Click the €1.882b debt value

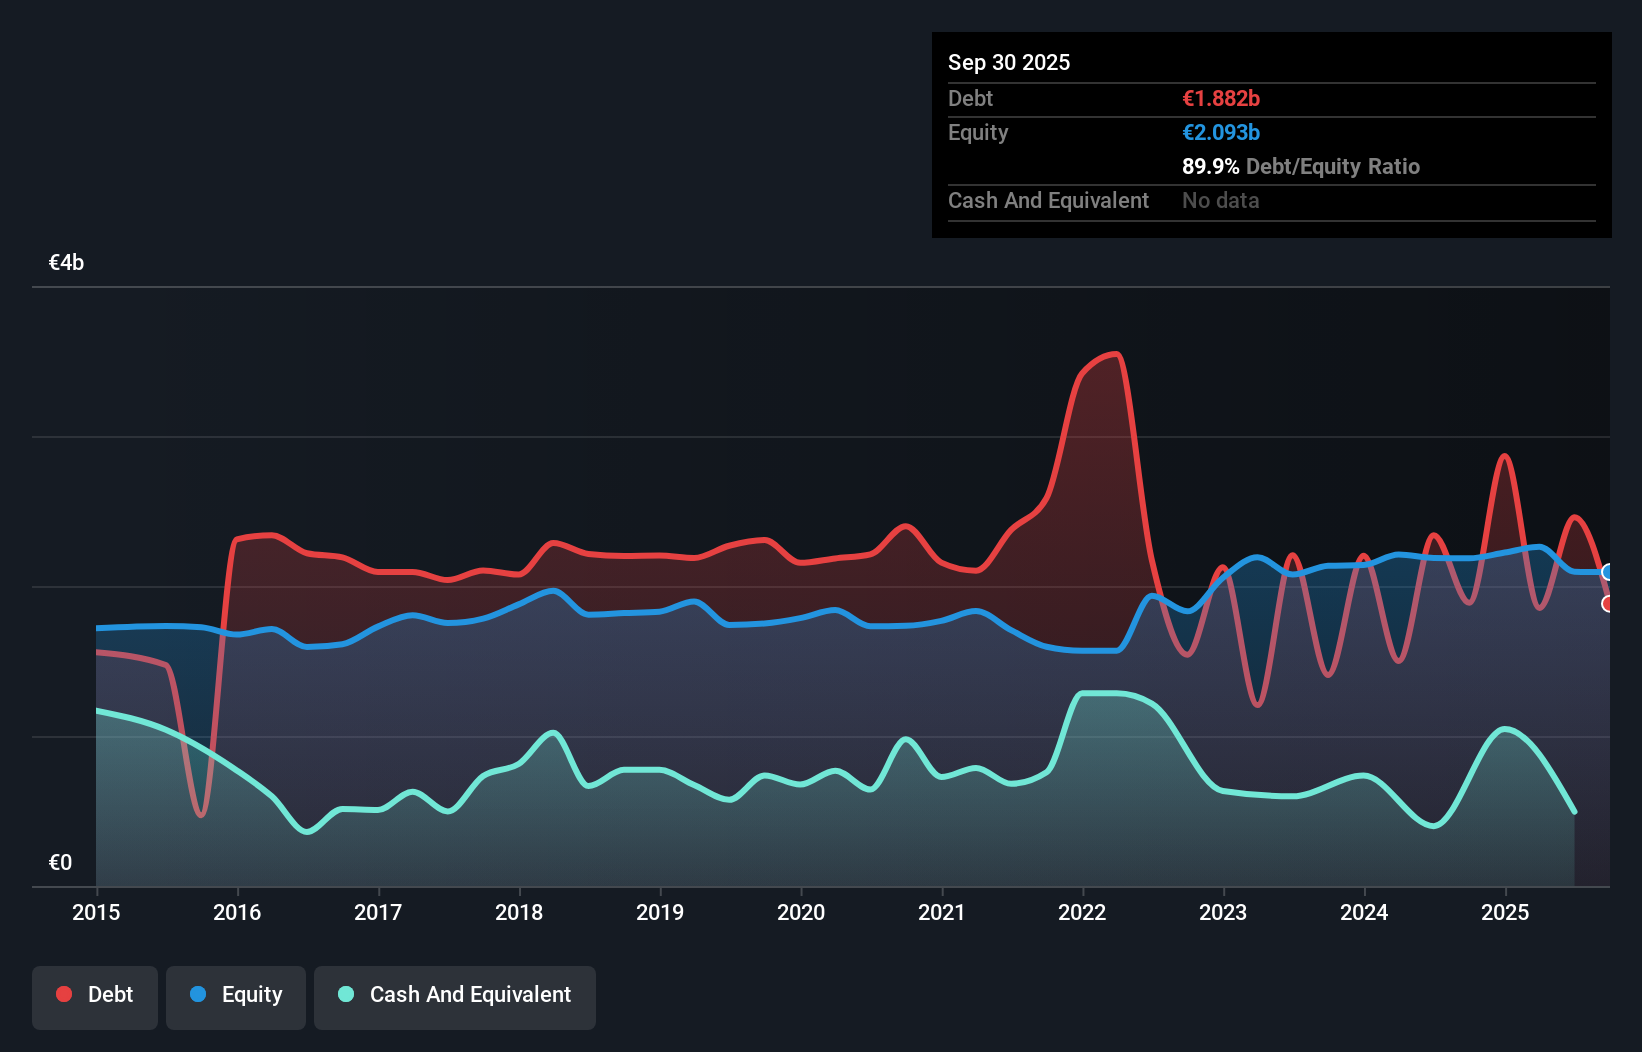tap(1221, 98)
